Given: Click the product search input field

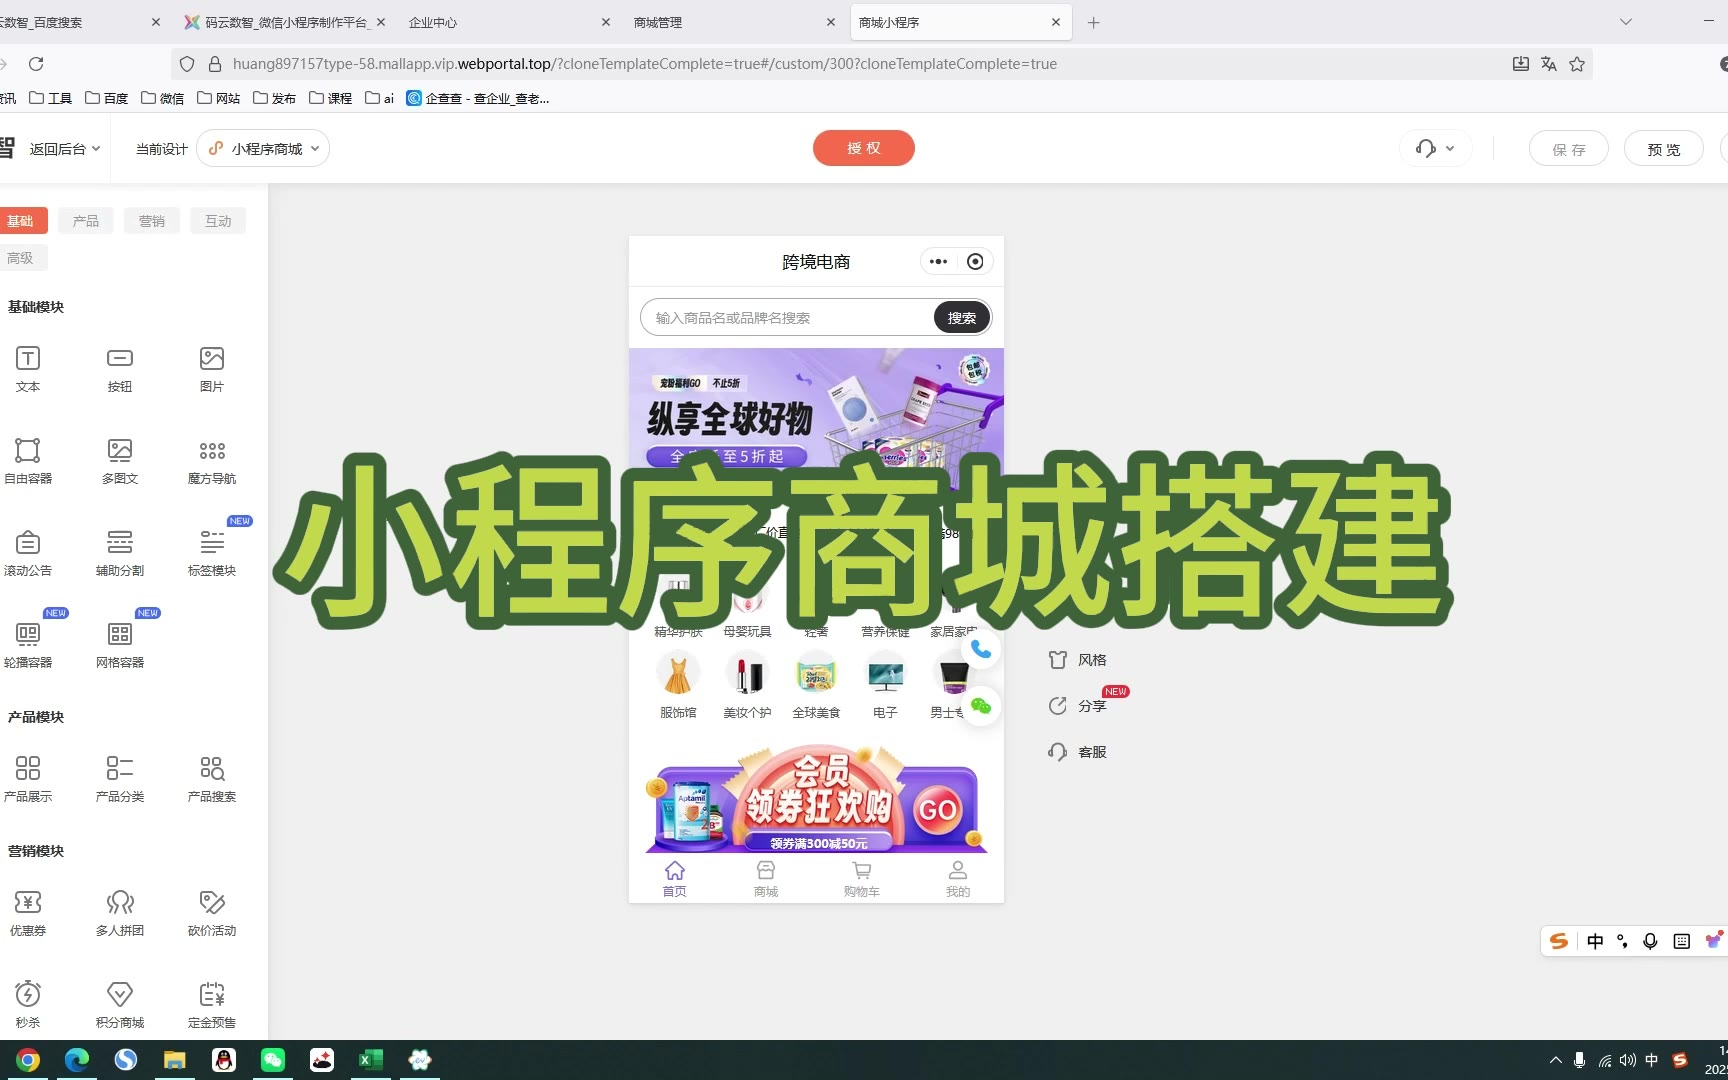Looking at the screenshot, I should (787, 318).
